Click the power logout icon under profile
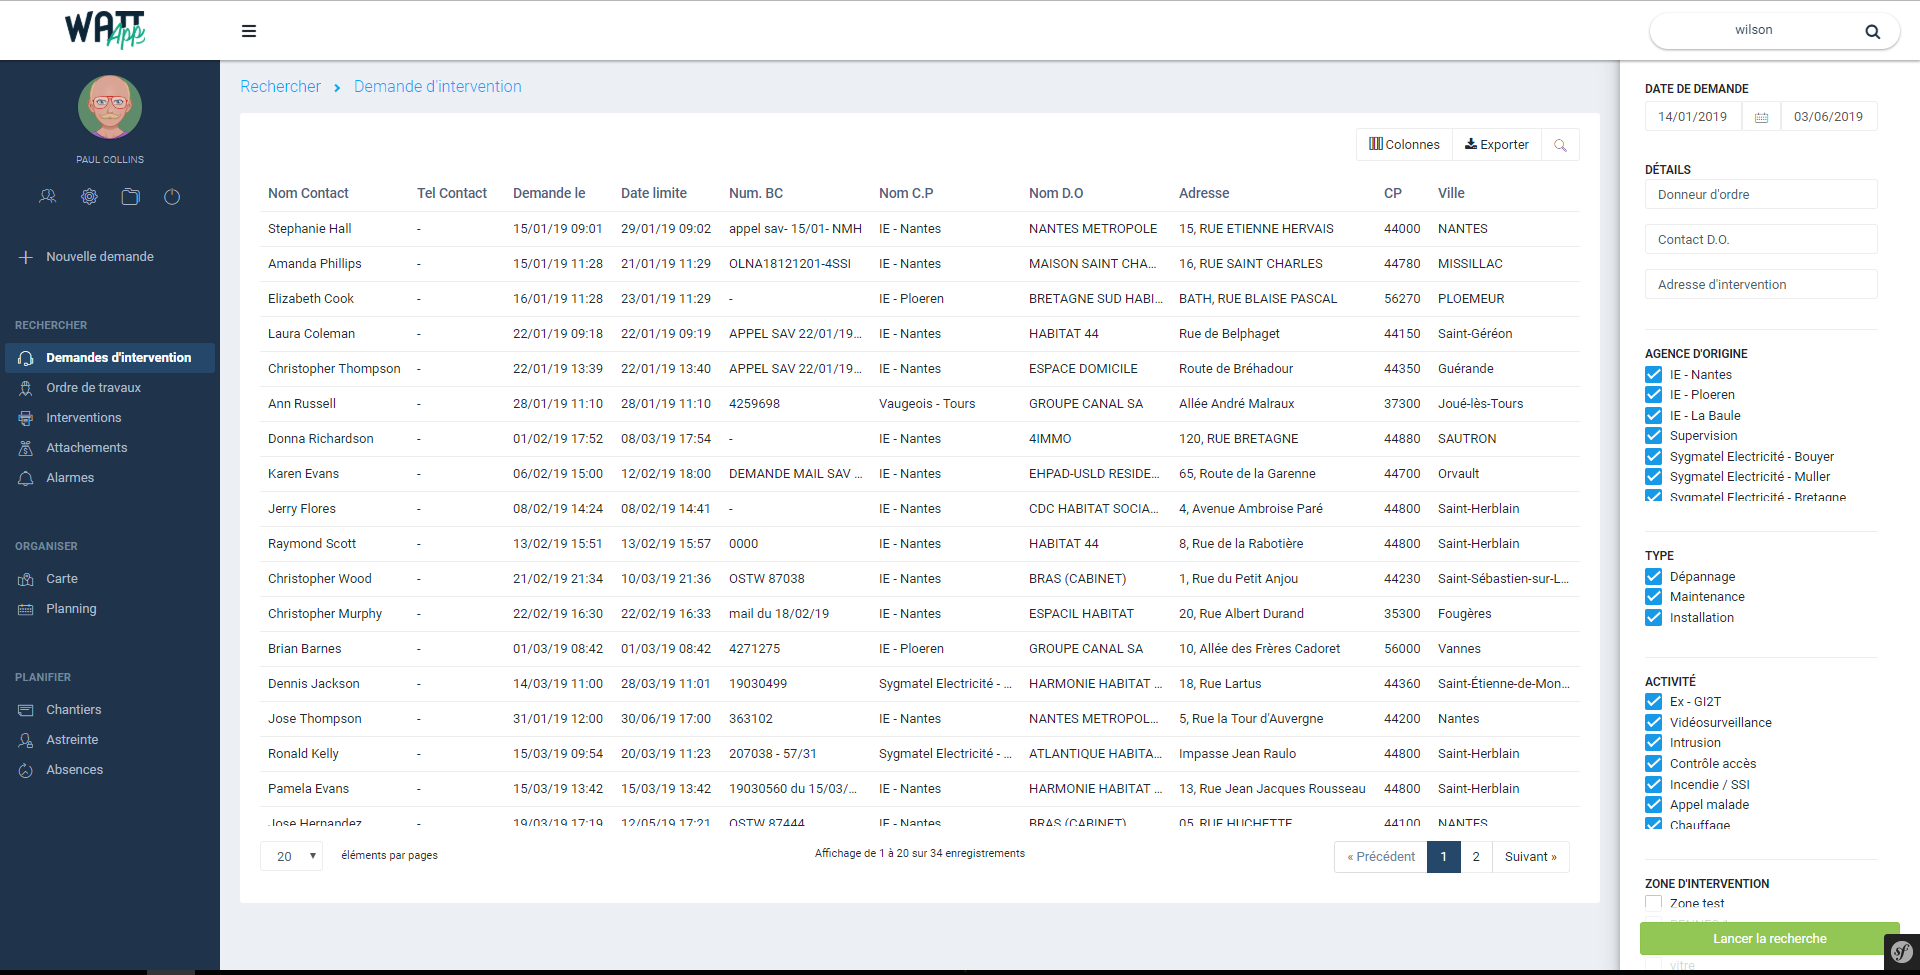This screenshot has width=1920, height=975. pyautogui.click(x=172, y=197)
